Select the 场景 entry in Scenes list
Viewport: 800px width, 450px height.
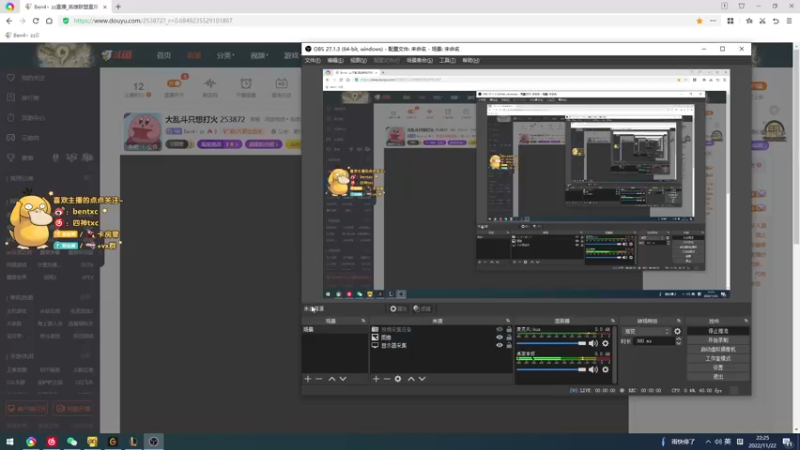click(334, 330)
